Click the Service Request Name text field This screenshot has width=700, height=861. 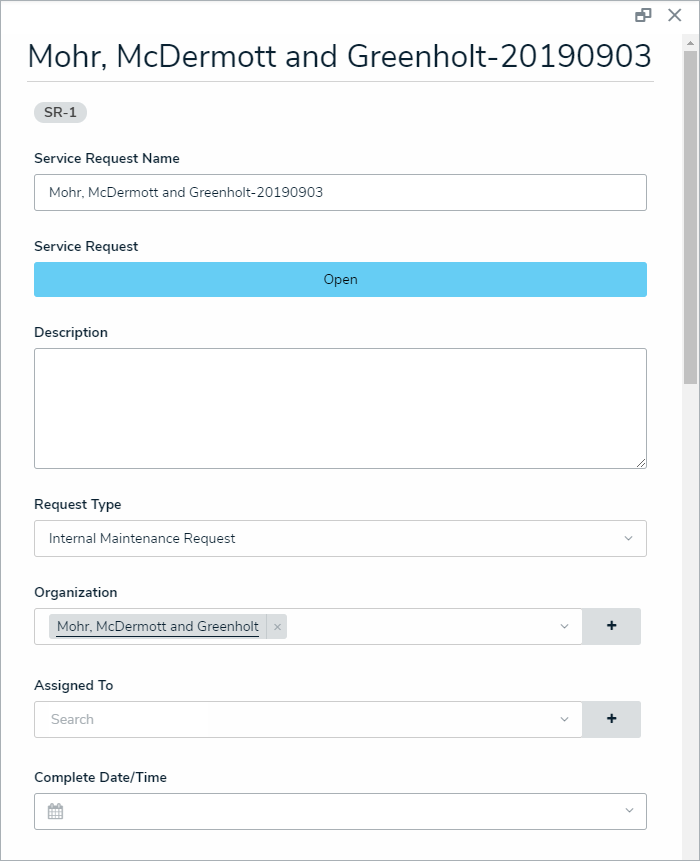[340, 193]
